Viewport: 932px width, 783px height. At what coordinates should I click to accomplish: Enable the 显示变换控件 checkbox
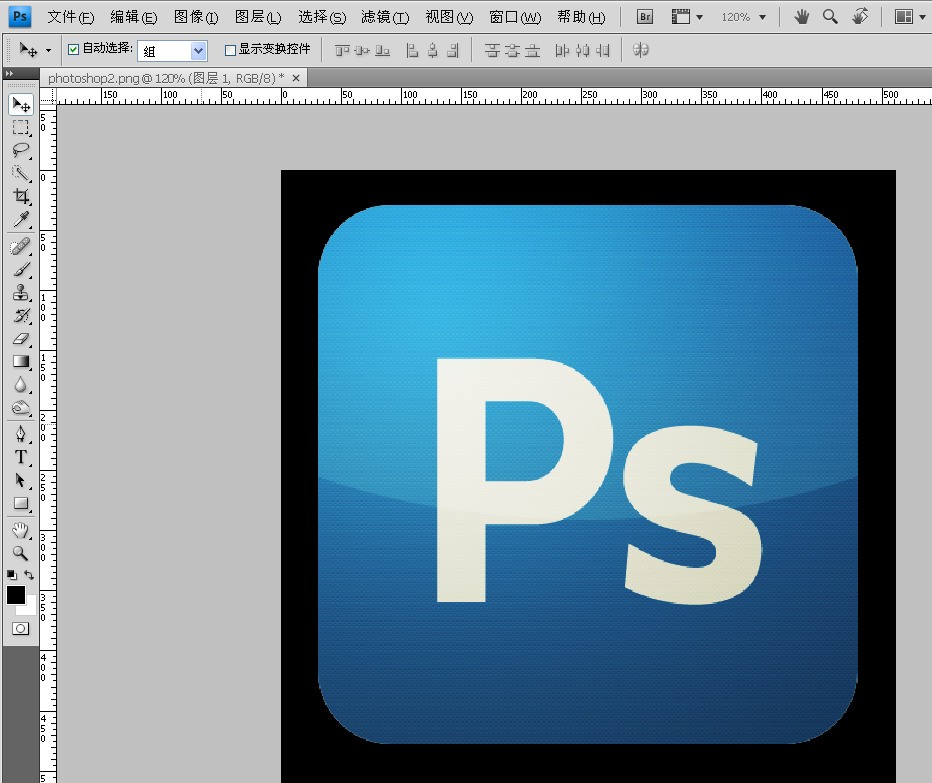231,50
